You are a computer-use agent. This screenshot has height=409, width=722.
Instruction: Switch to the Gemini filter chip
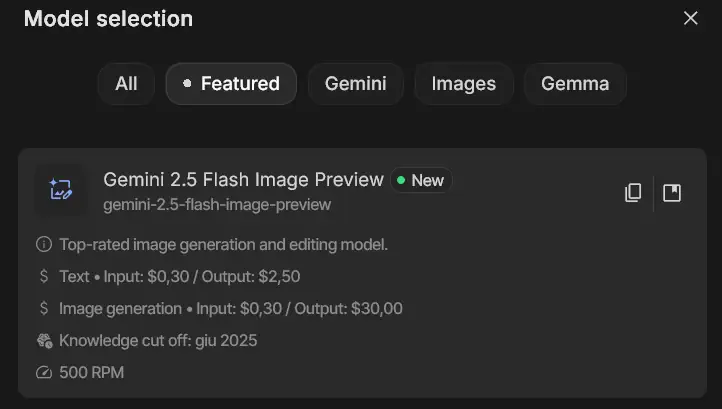(x=355, y=84)
